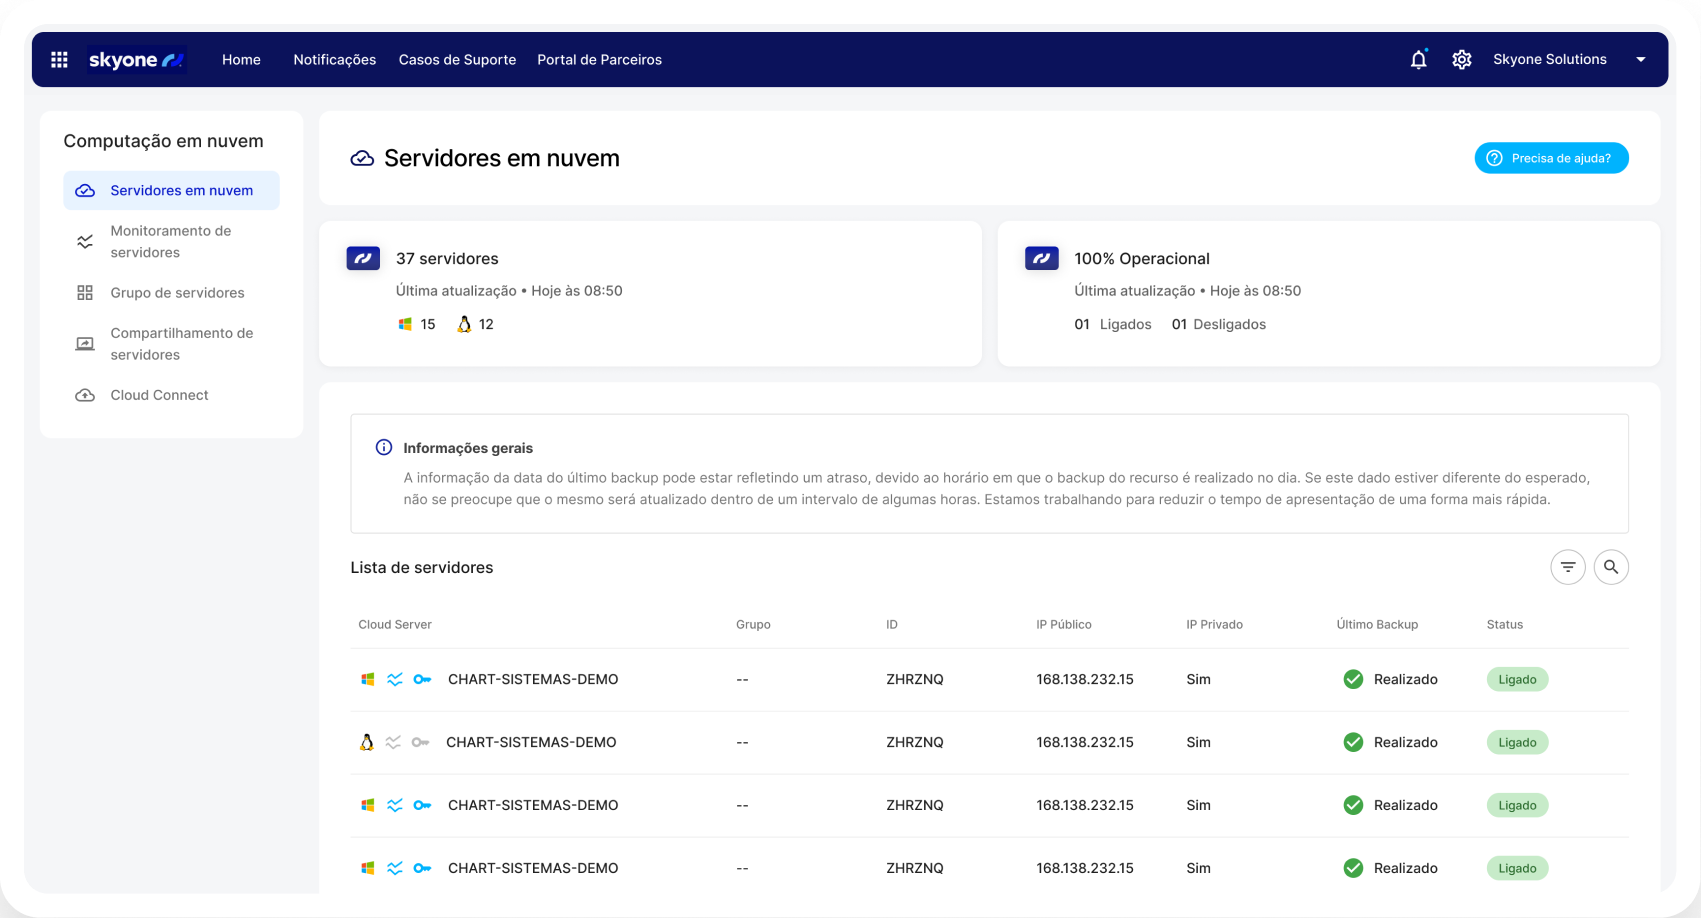Screen dimensions: 1701x918
Task: Click the Skyone logo in the navbar
Action: pos(136,59)
